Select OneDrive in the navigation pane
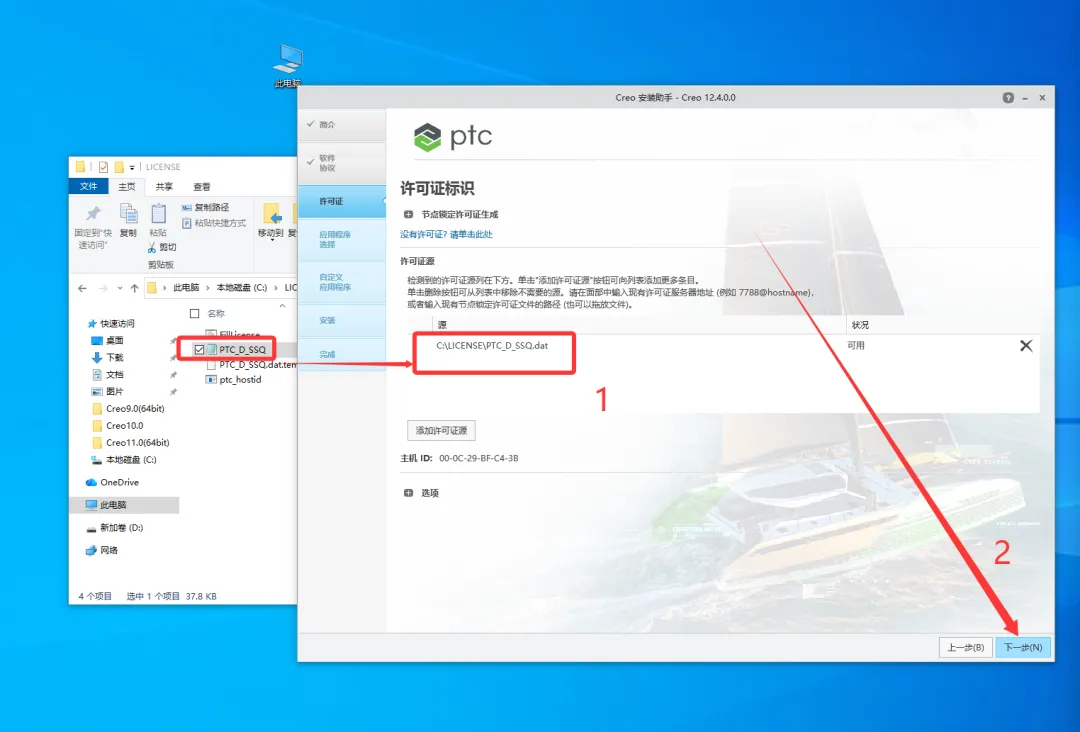Screen dimensions: 1080x732 click(119, 482)
